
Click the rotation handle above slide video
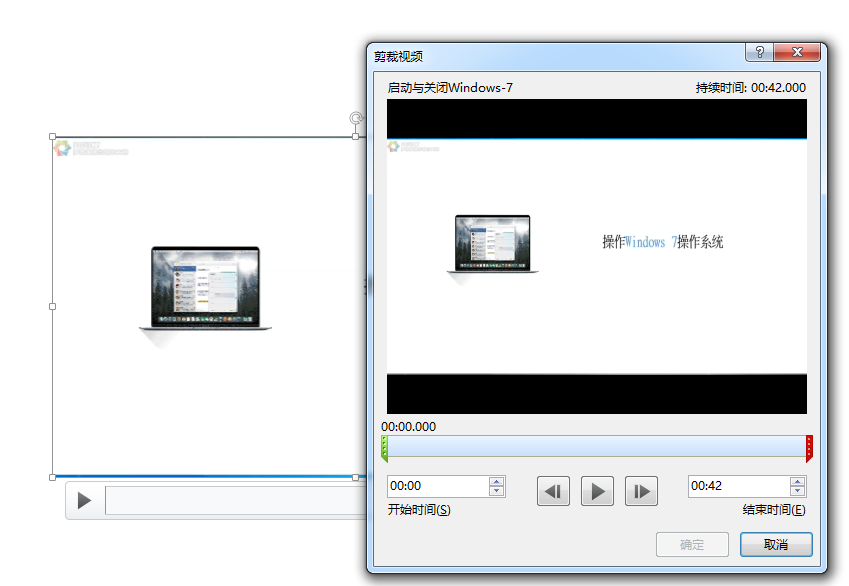[x=356, y=118]
